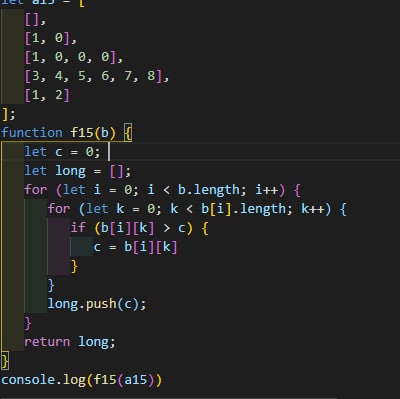Viewport: 400px width, 399px height.
Task: Click function name f15 in the declaration
Action: [x=82, y=133]
